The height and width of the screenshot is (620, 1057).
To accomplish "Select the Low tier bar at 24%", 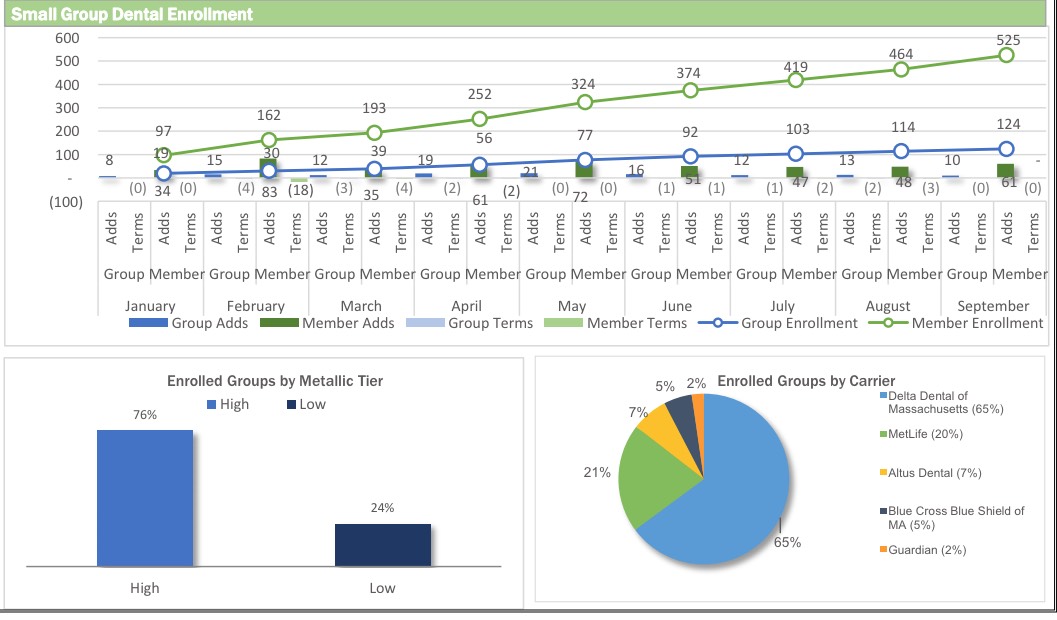I will click(382, 545).
